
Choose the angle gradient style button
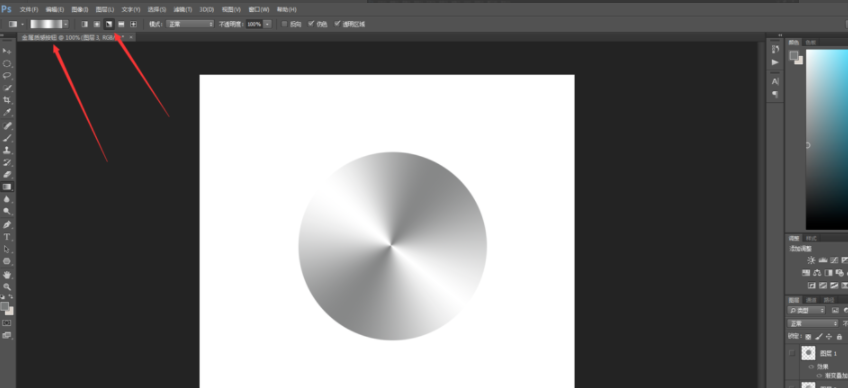tap(109, 24)
